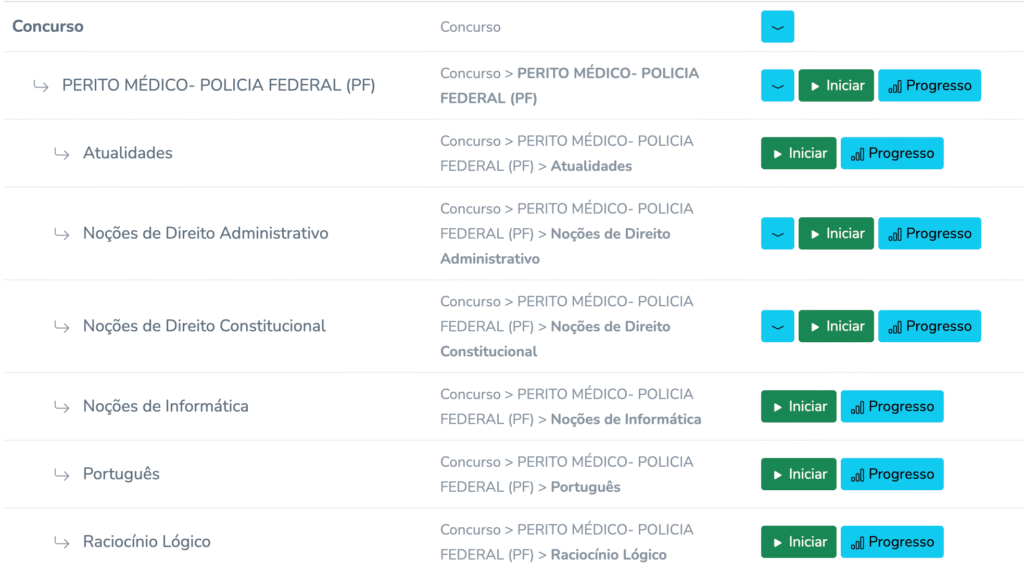The image size is (1024, 571).
Task: Collapse the PERITO MÉDICO- POLICIA FEDERAL chevron
Action: pyautogui.click(x=777, y=86)
